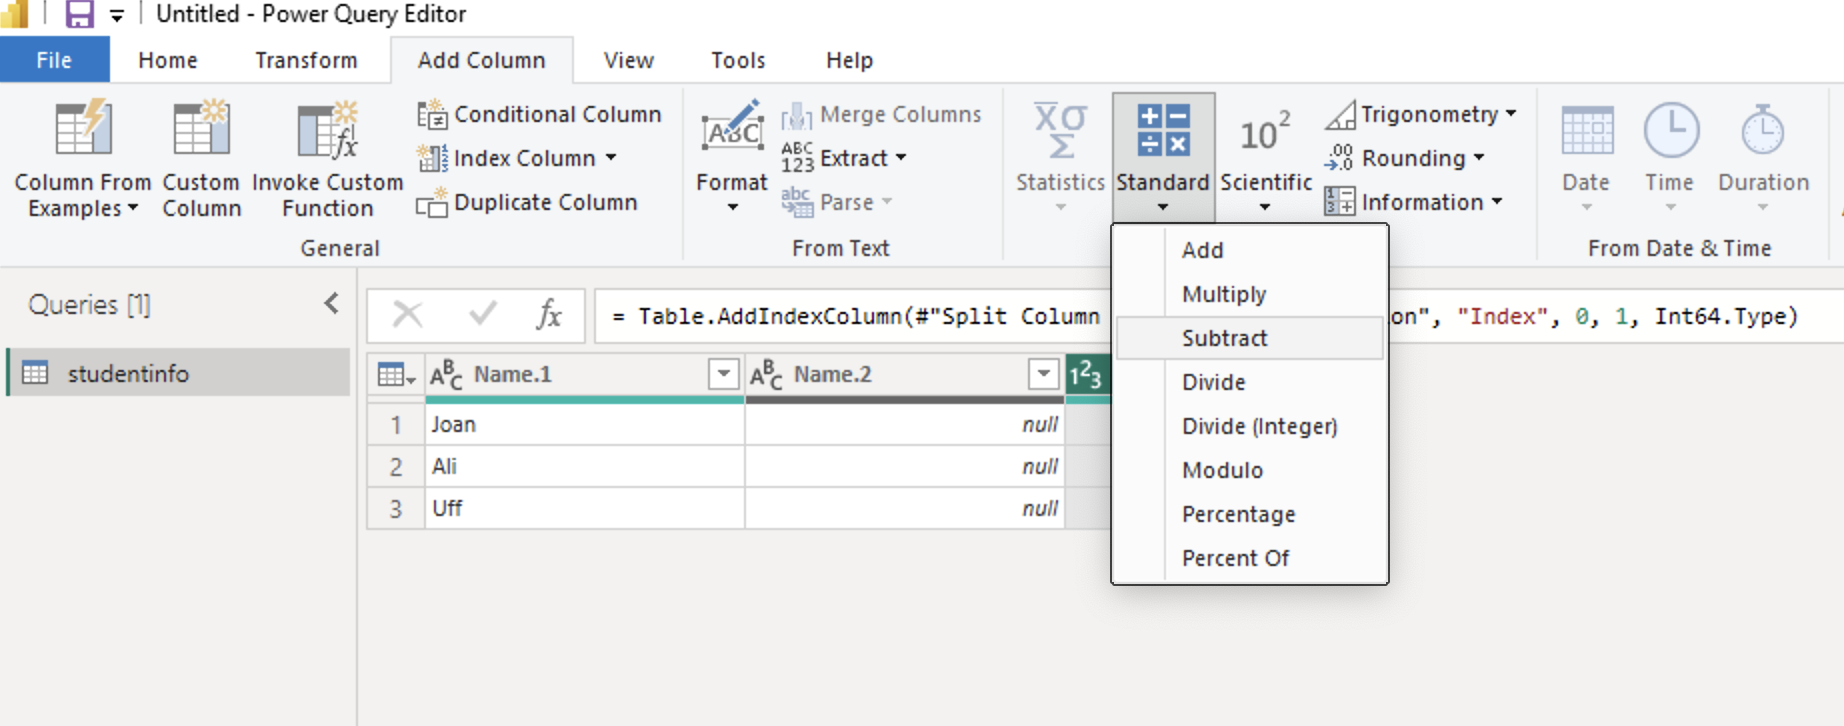Click Name.2 column type icon
Image resolution: width=1844 pixels, height=726 pixels.
[766, 375]
